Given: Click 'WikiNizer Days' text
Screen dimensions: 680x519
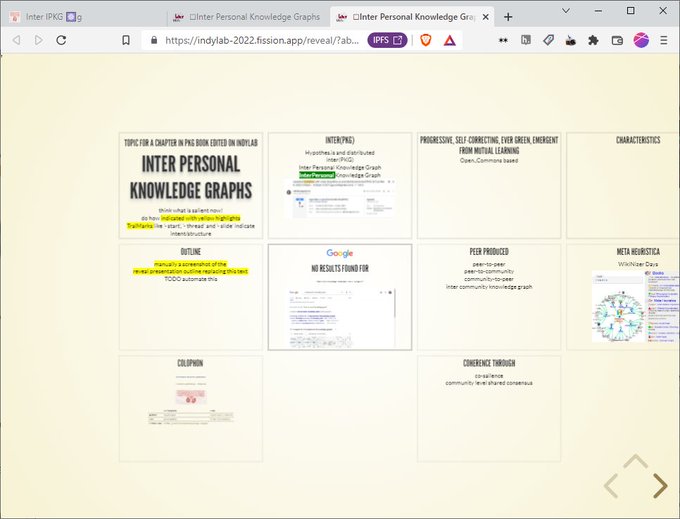Looking at the screenshot, I should [x=638, y=264].
